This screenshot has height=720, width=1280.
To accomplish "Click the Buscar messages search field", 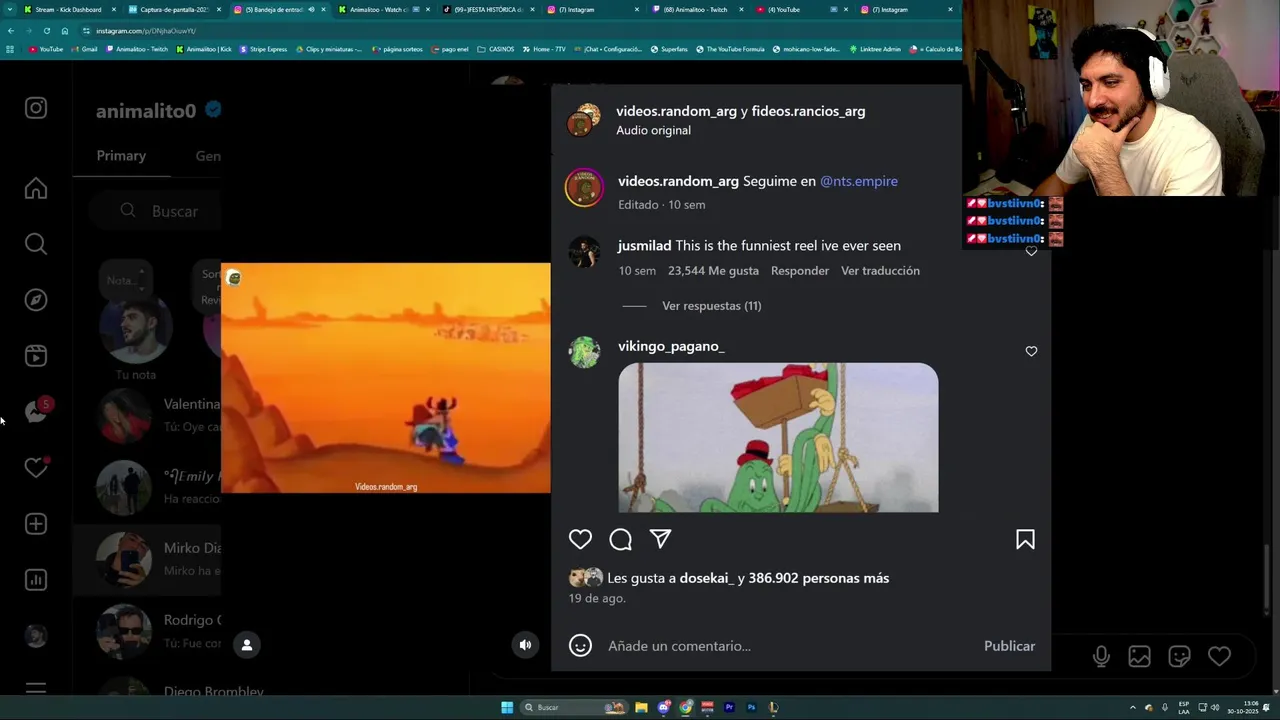I will click(156, 211).
